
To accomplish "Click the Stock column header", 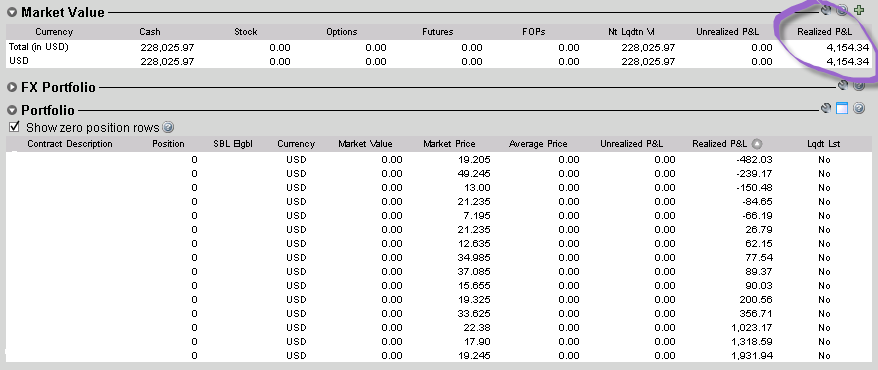I will 245,32.
